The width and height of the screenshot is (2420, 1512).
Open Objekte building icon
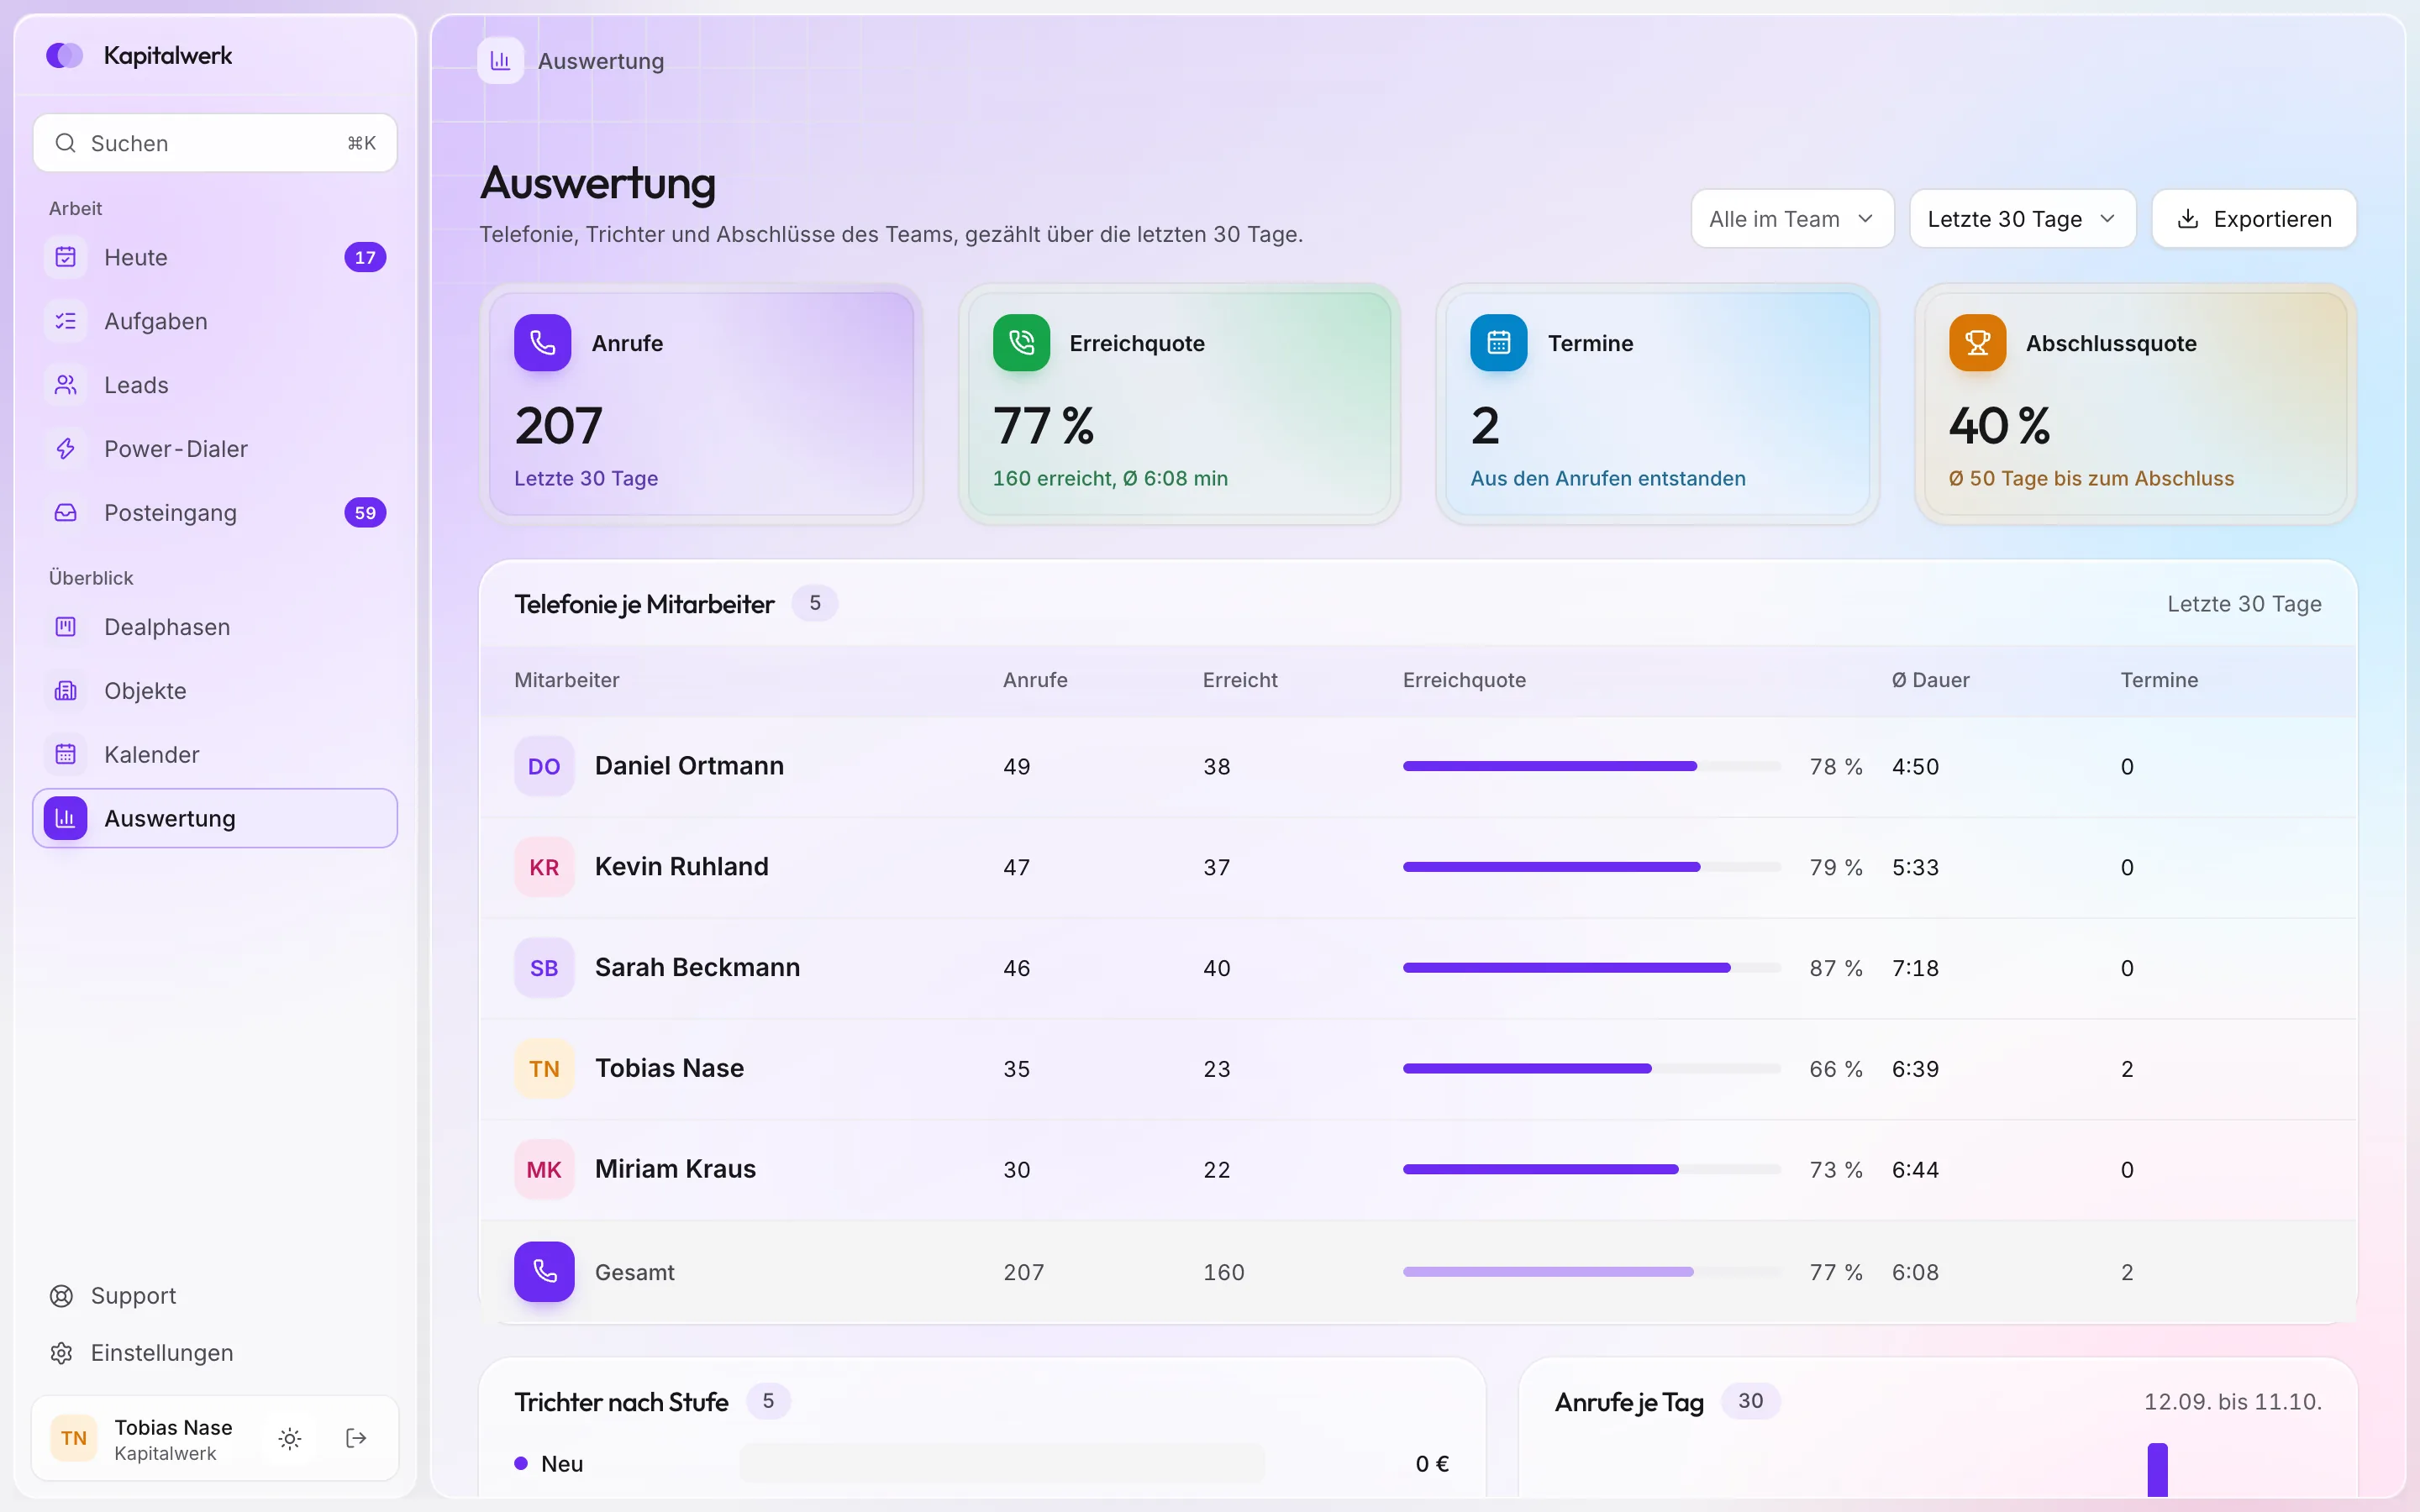(66, 691)
